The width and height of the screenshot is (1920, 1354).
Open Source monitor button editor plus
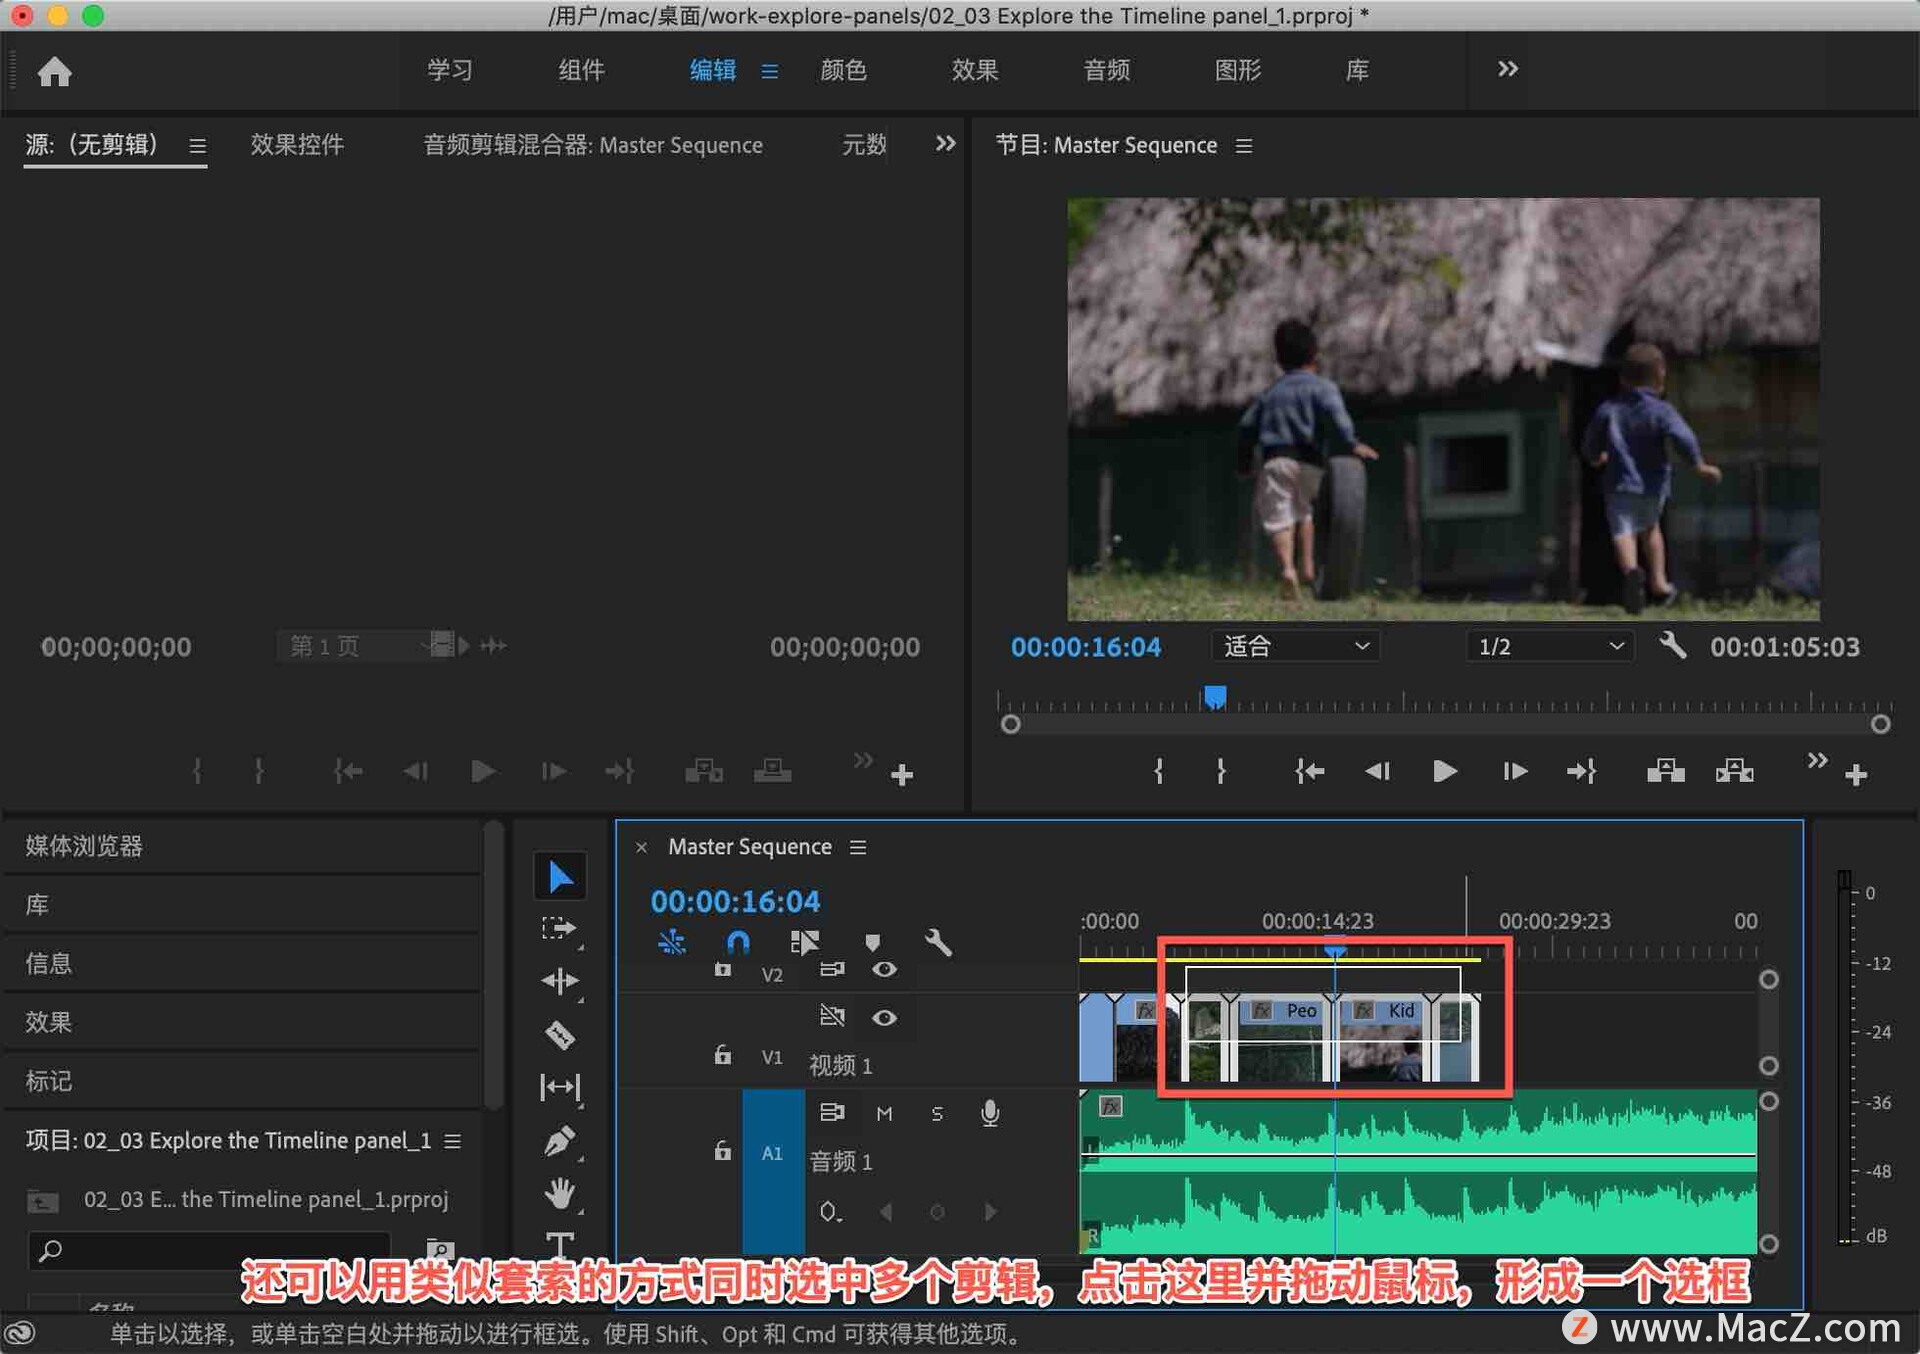(x=902, y=774)
